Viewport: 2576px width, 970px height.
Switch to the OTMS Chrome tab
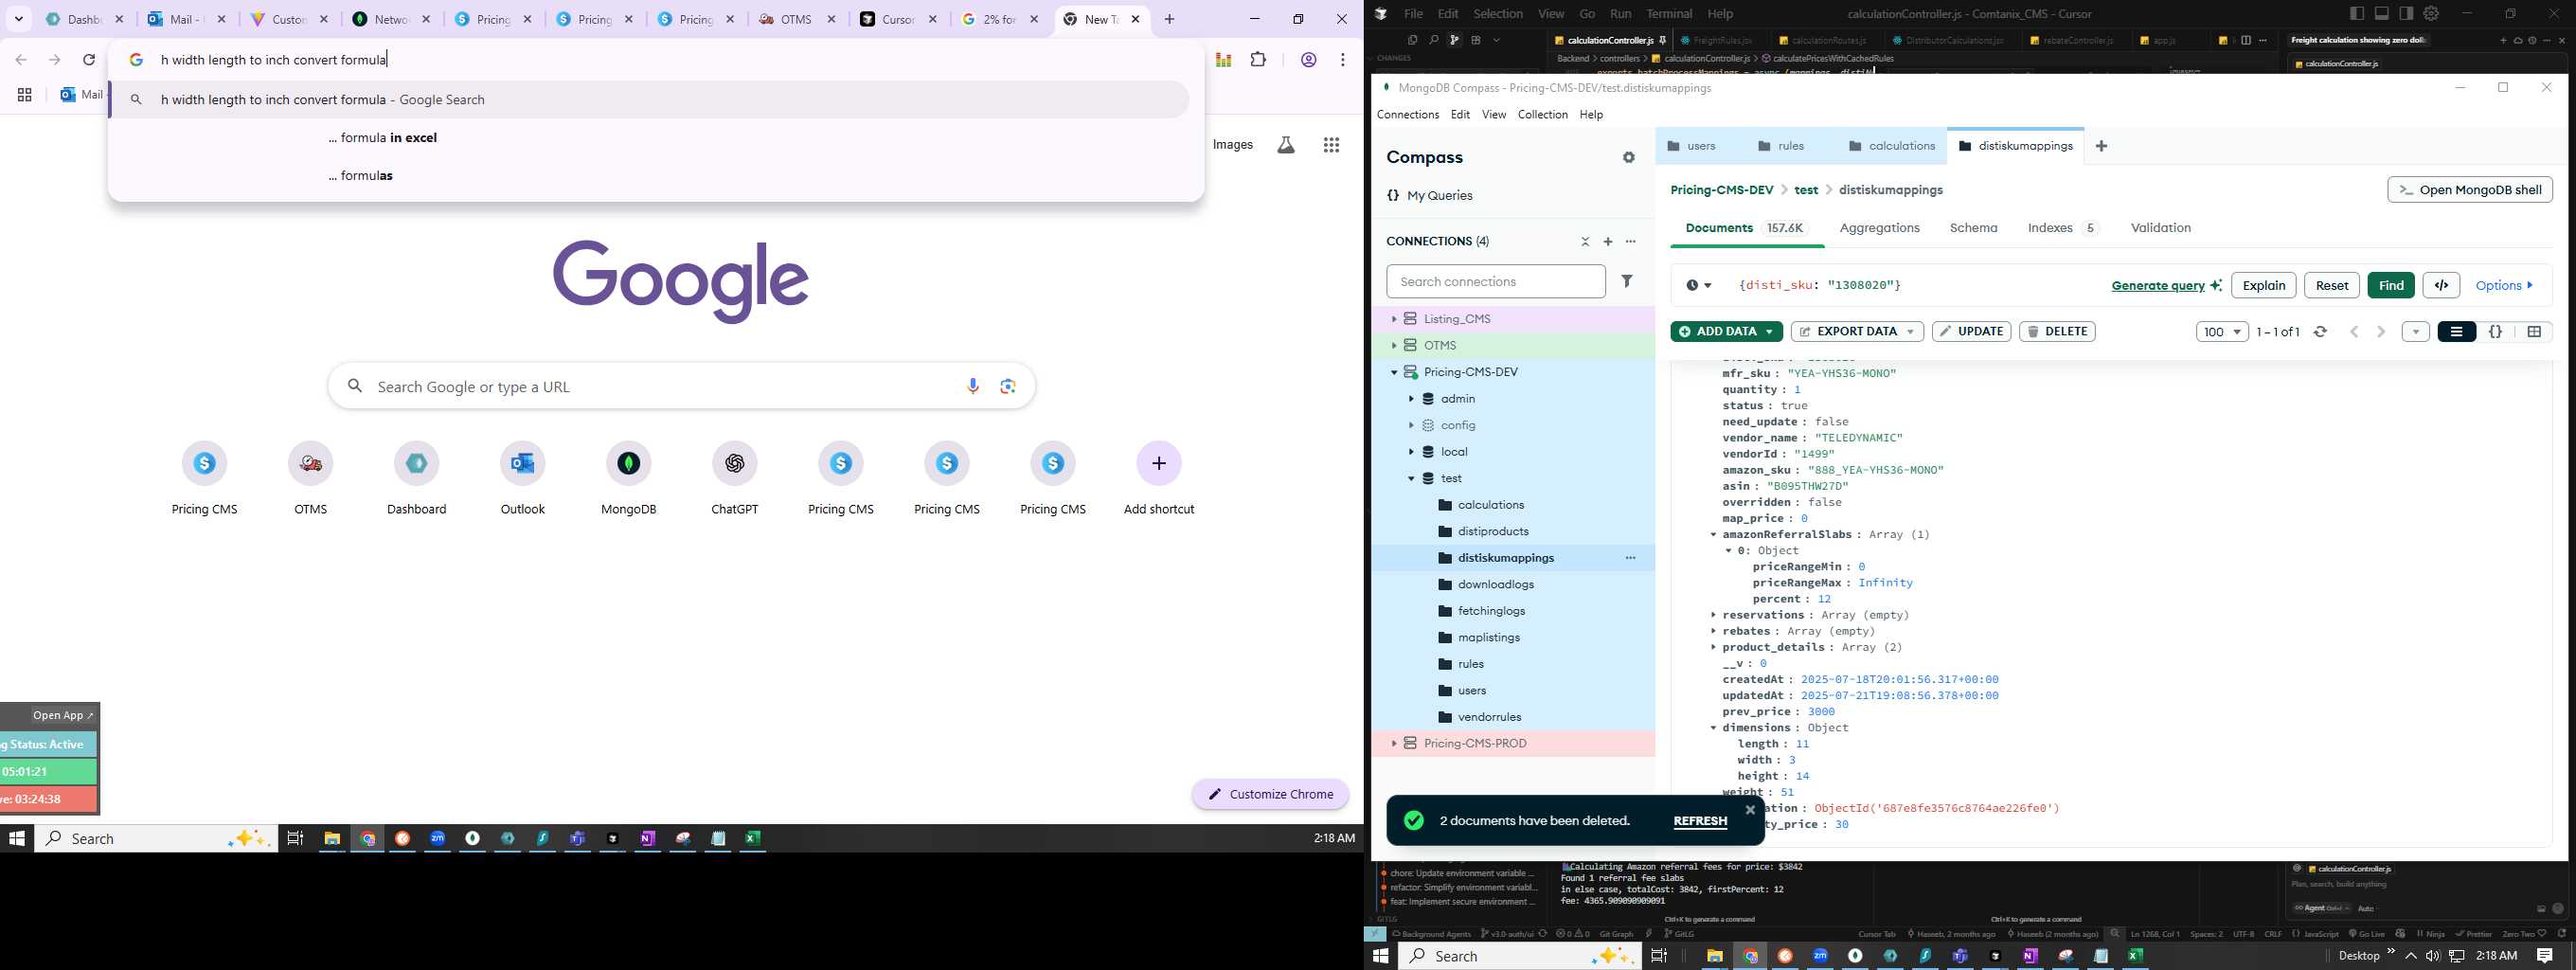[798, 19]
